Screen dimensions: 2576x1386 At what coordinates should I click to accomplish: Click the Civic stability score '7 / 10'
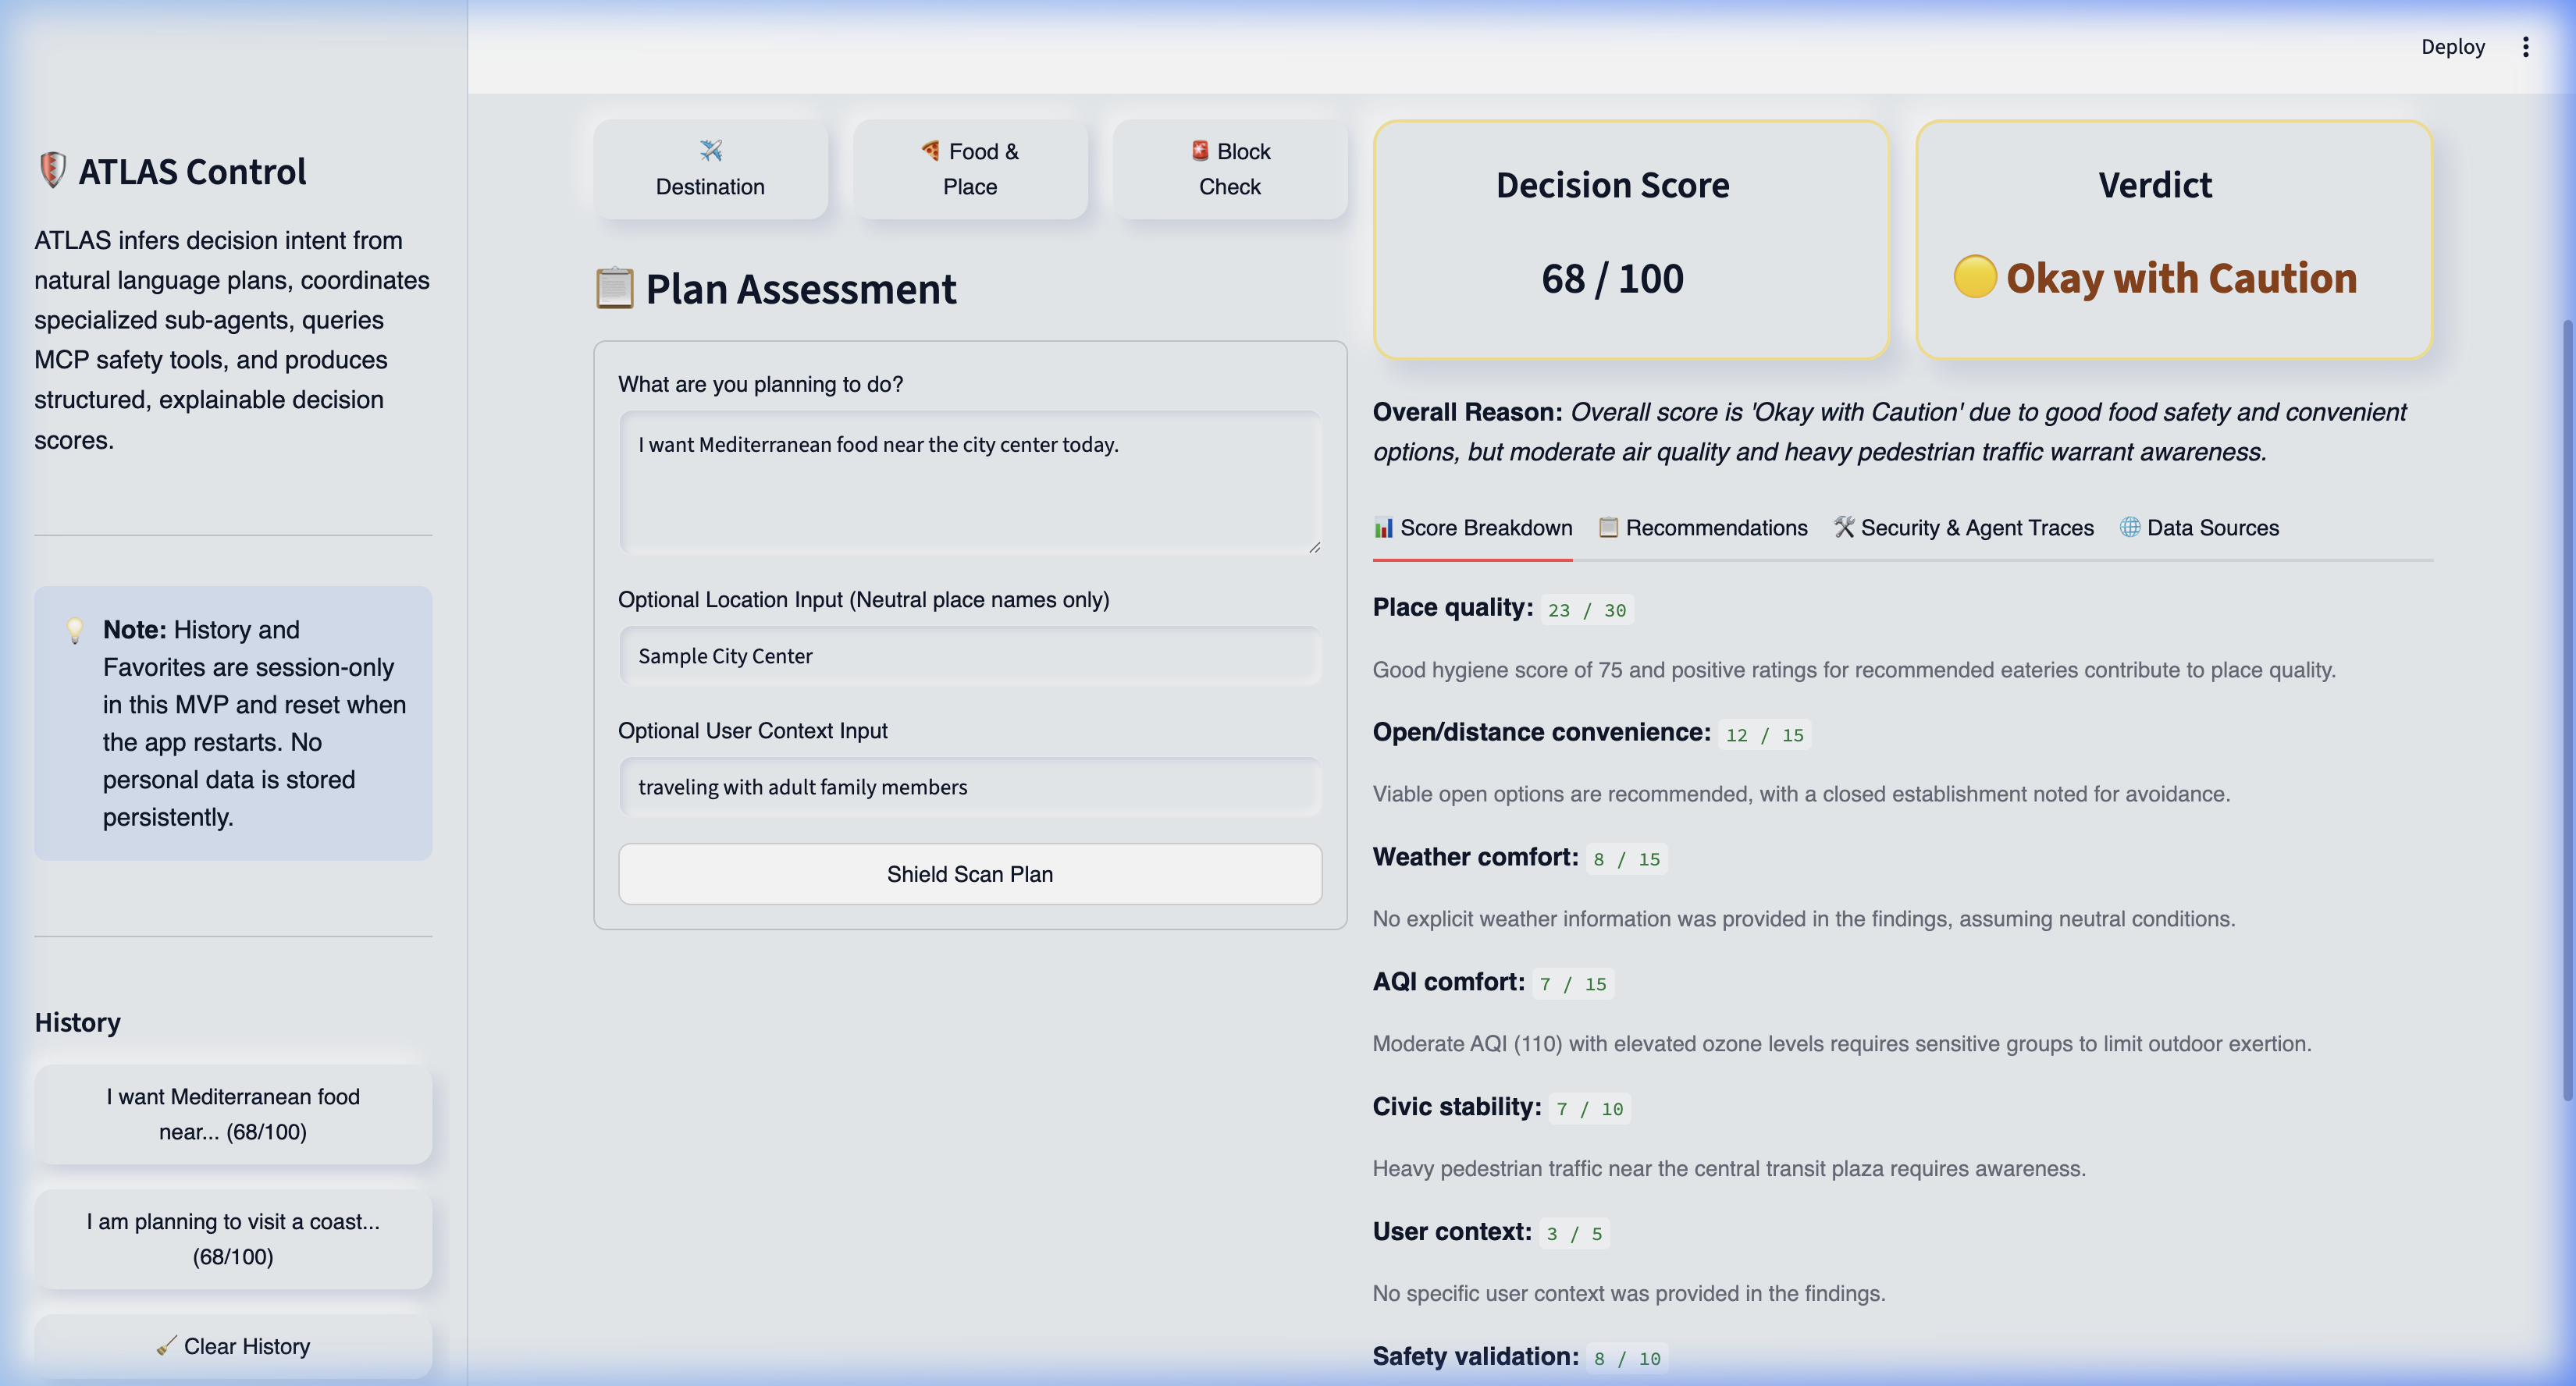click(x=1590, y=1109)
